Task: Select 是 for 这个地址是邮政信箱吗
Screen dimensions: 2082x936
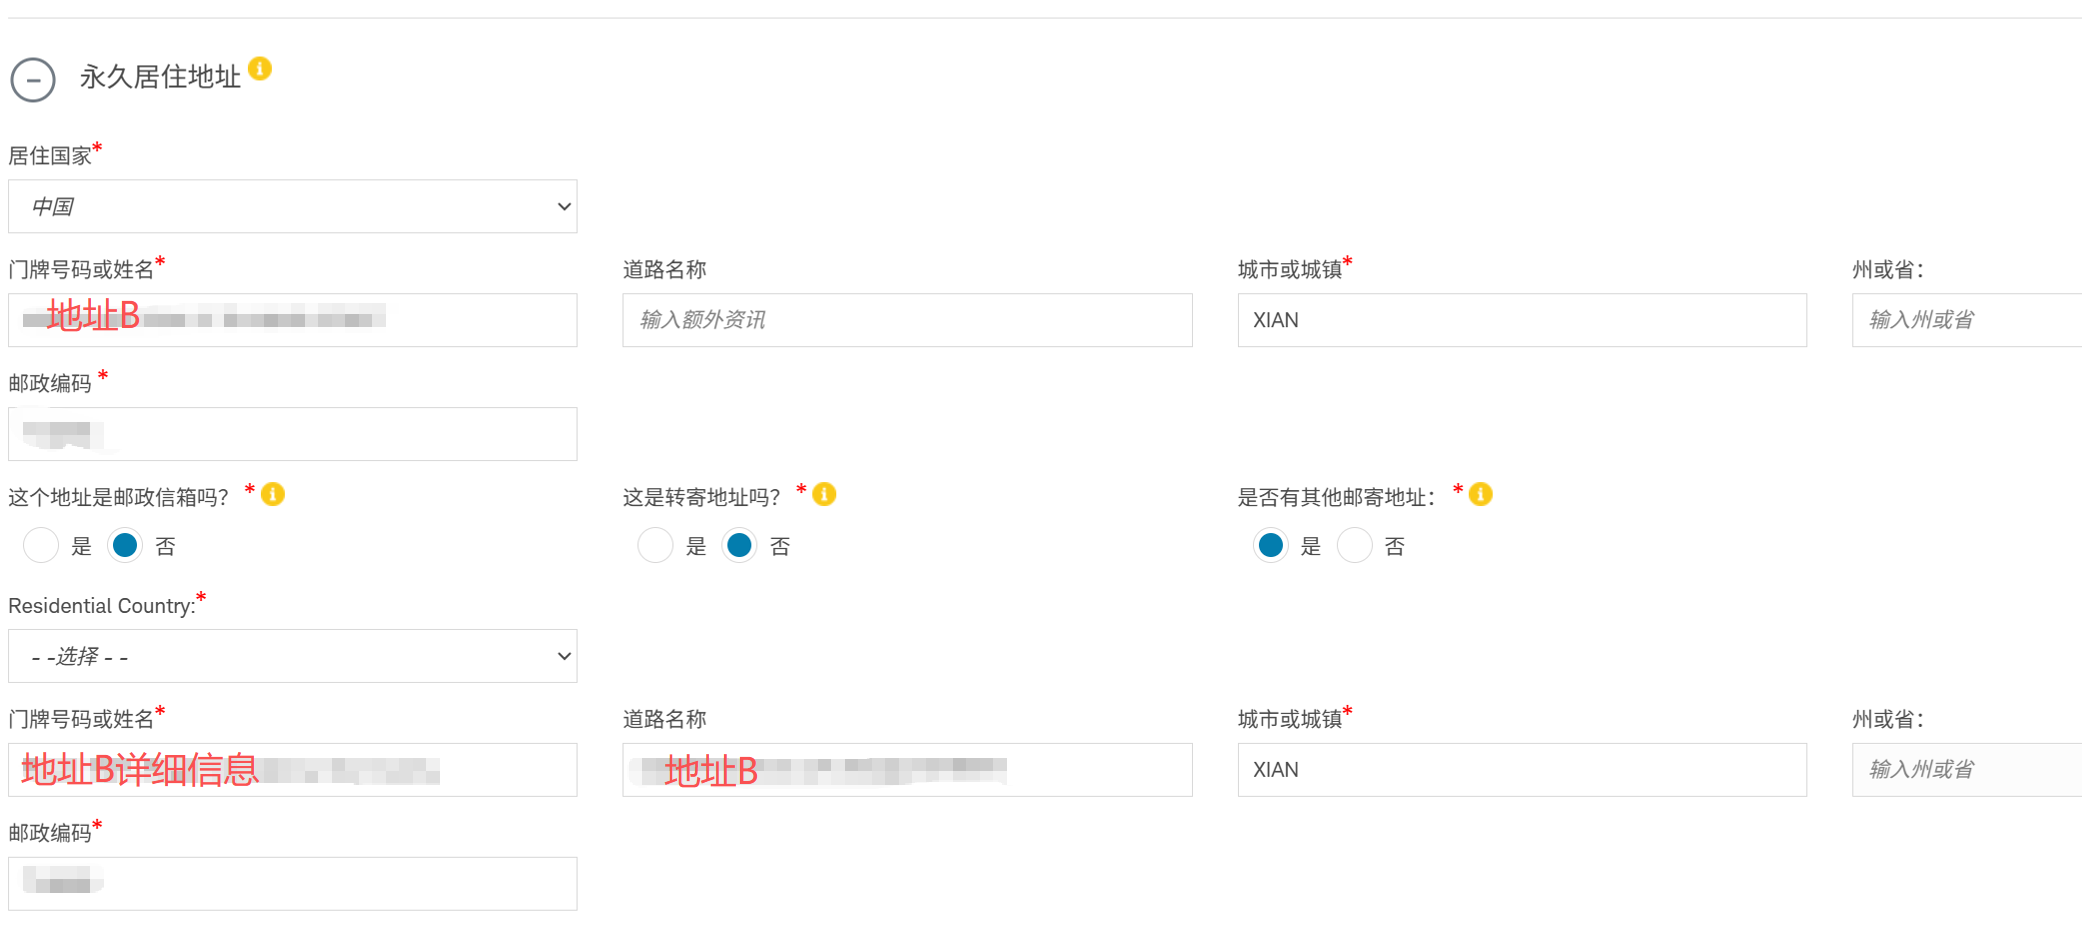Action: (41, 546)
